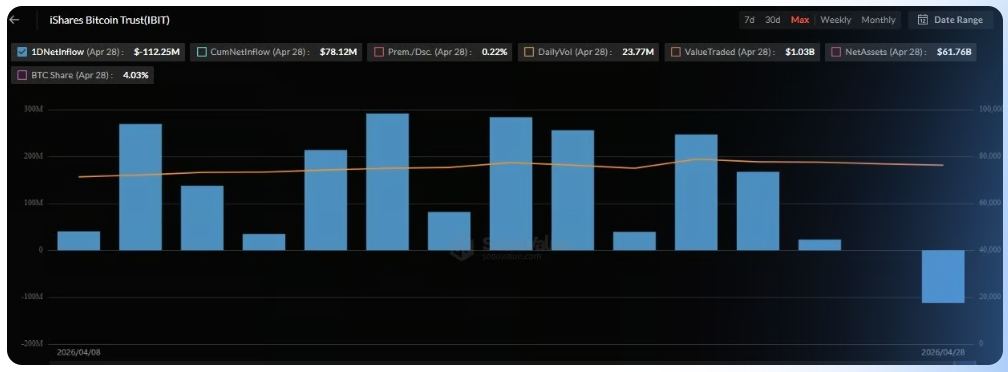Click the $78.12M cumulative inflow value
1008x372 pixels.
point(338,52)
